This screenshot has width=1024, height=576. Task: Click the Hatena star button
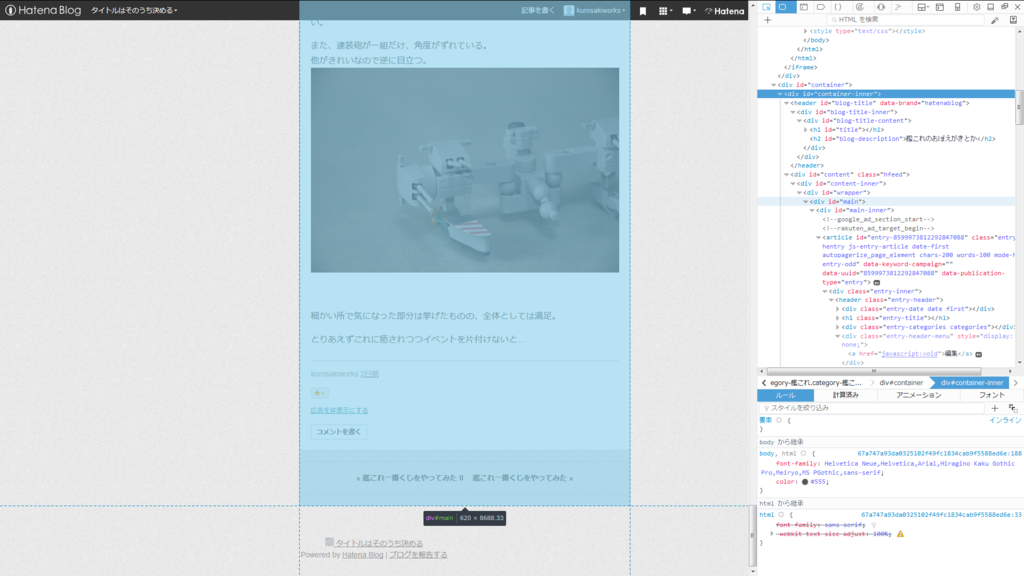click(319, 393)
